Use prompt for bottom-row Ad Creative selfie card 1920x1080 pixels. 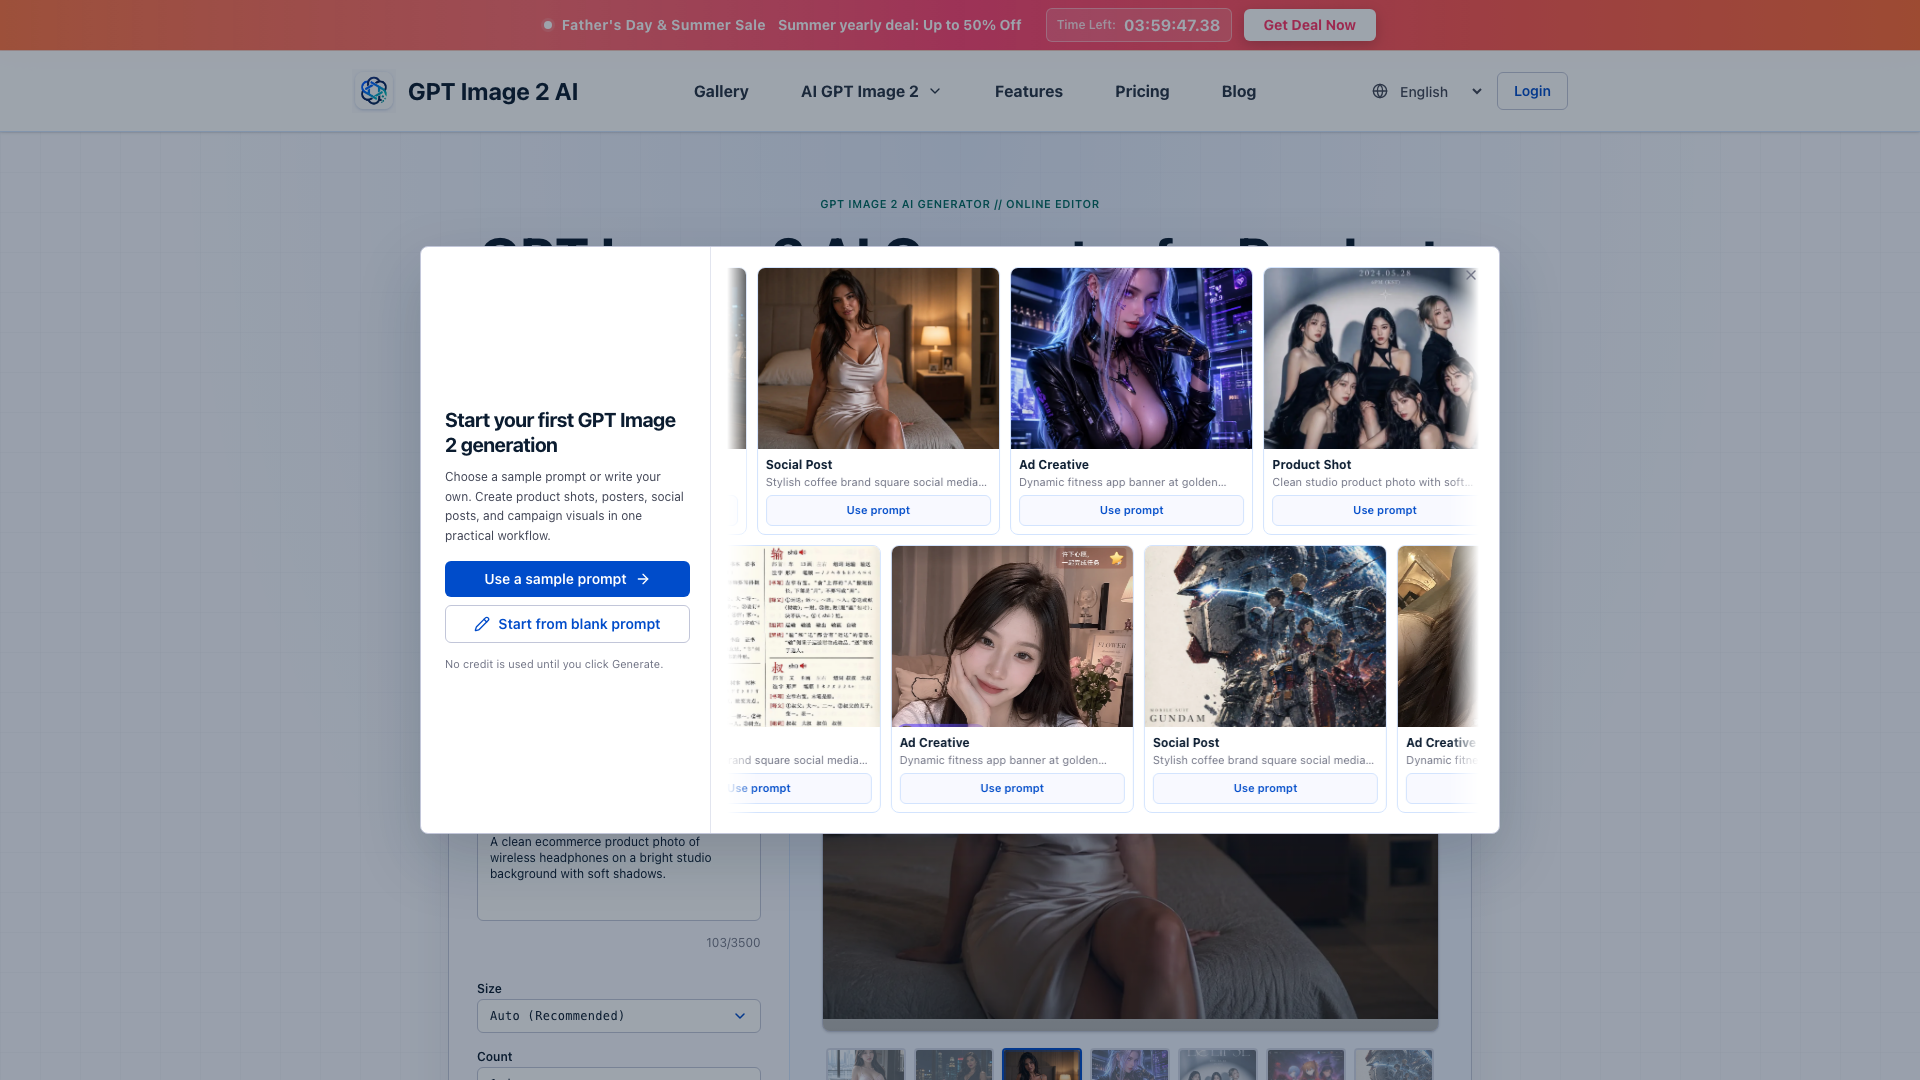(1012, 788)
